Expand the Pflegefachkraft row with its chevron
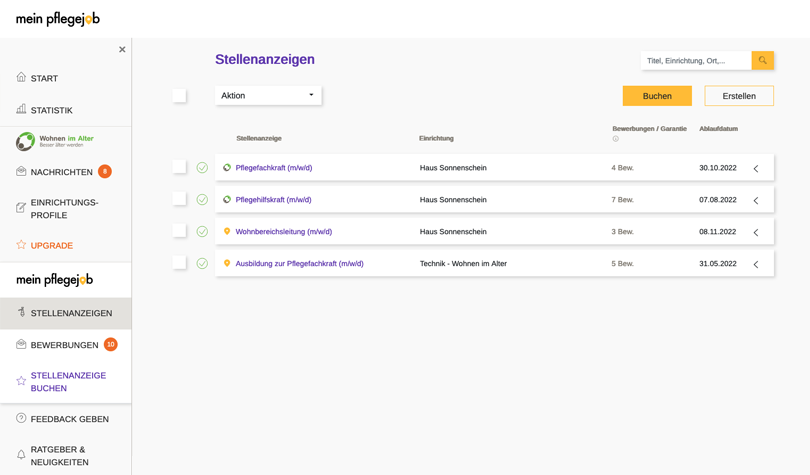This screenshot has width=810, height=475. [756, 169]
